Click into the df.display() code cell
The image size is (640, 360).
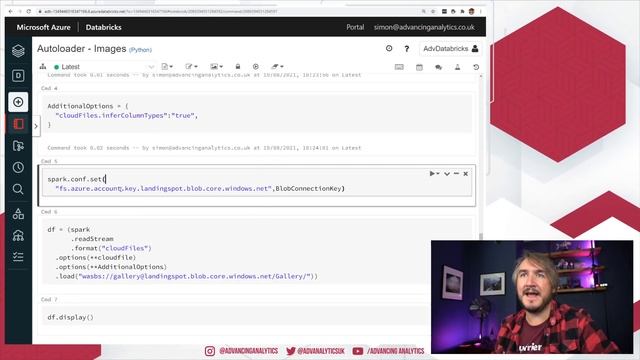click(237, 317)
